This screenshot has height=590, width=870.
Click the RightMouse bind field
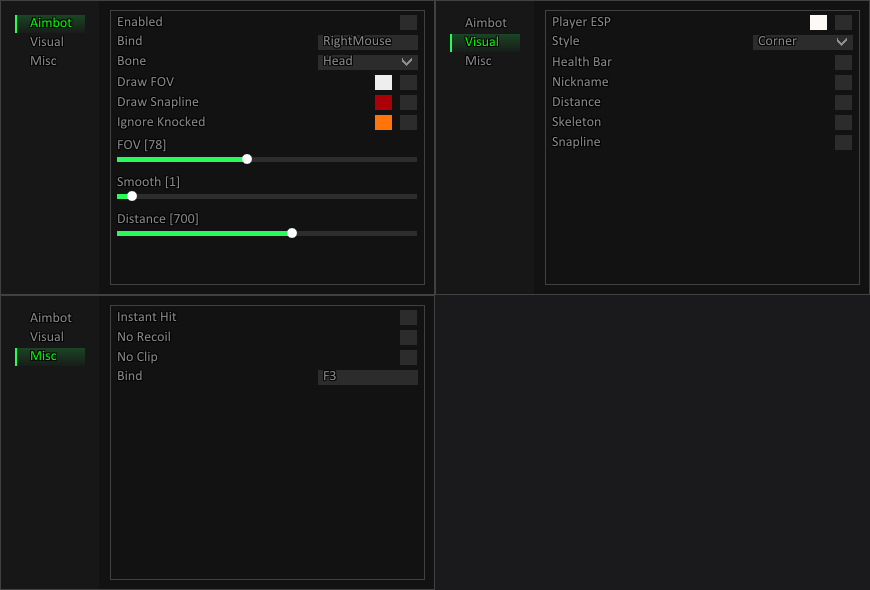click(x=367, y=41)
